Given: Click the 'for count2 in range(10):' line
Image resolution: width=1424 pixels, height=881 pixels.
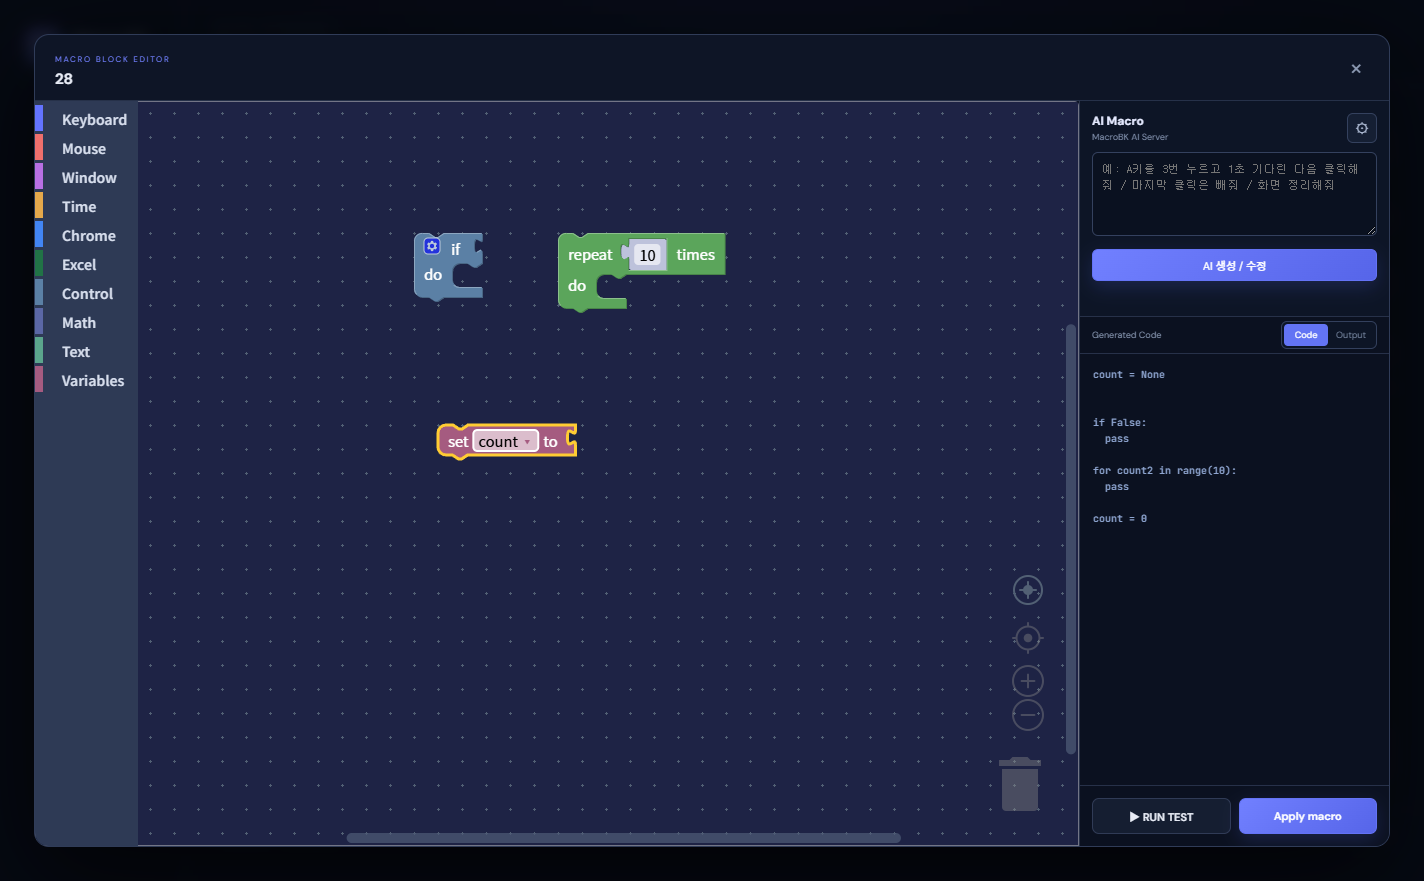Looking at the screenshot, I should (1164, 471).
